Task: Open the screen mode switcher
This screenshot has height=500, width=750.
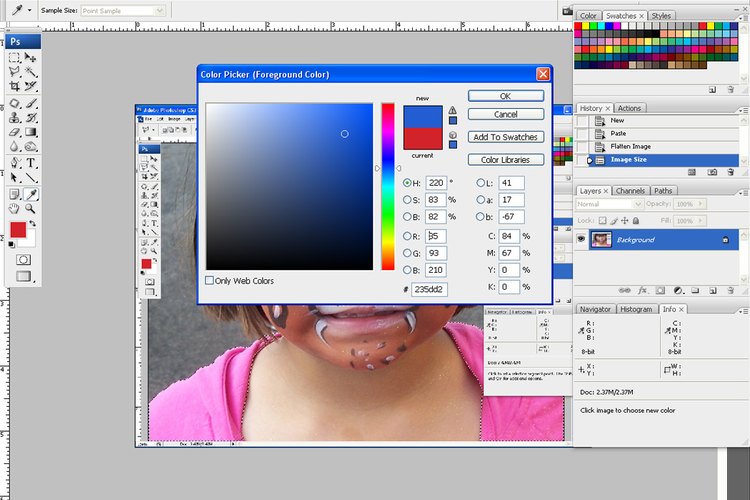Action: pyautogui.click(x=23, y=276)
